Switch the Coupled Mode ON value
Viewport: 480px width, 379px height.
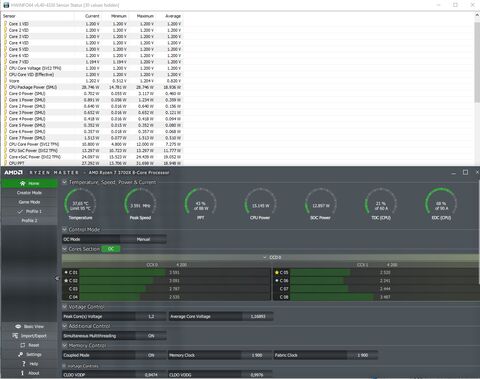pos(151,355)
